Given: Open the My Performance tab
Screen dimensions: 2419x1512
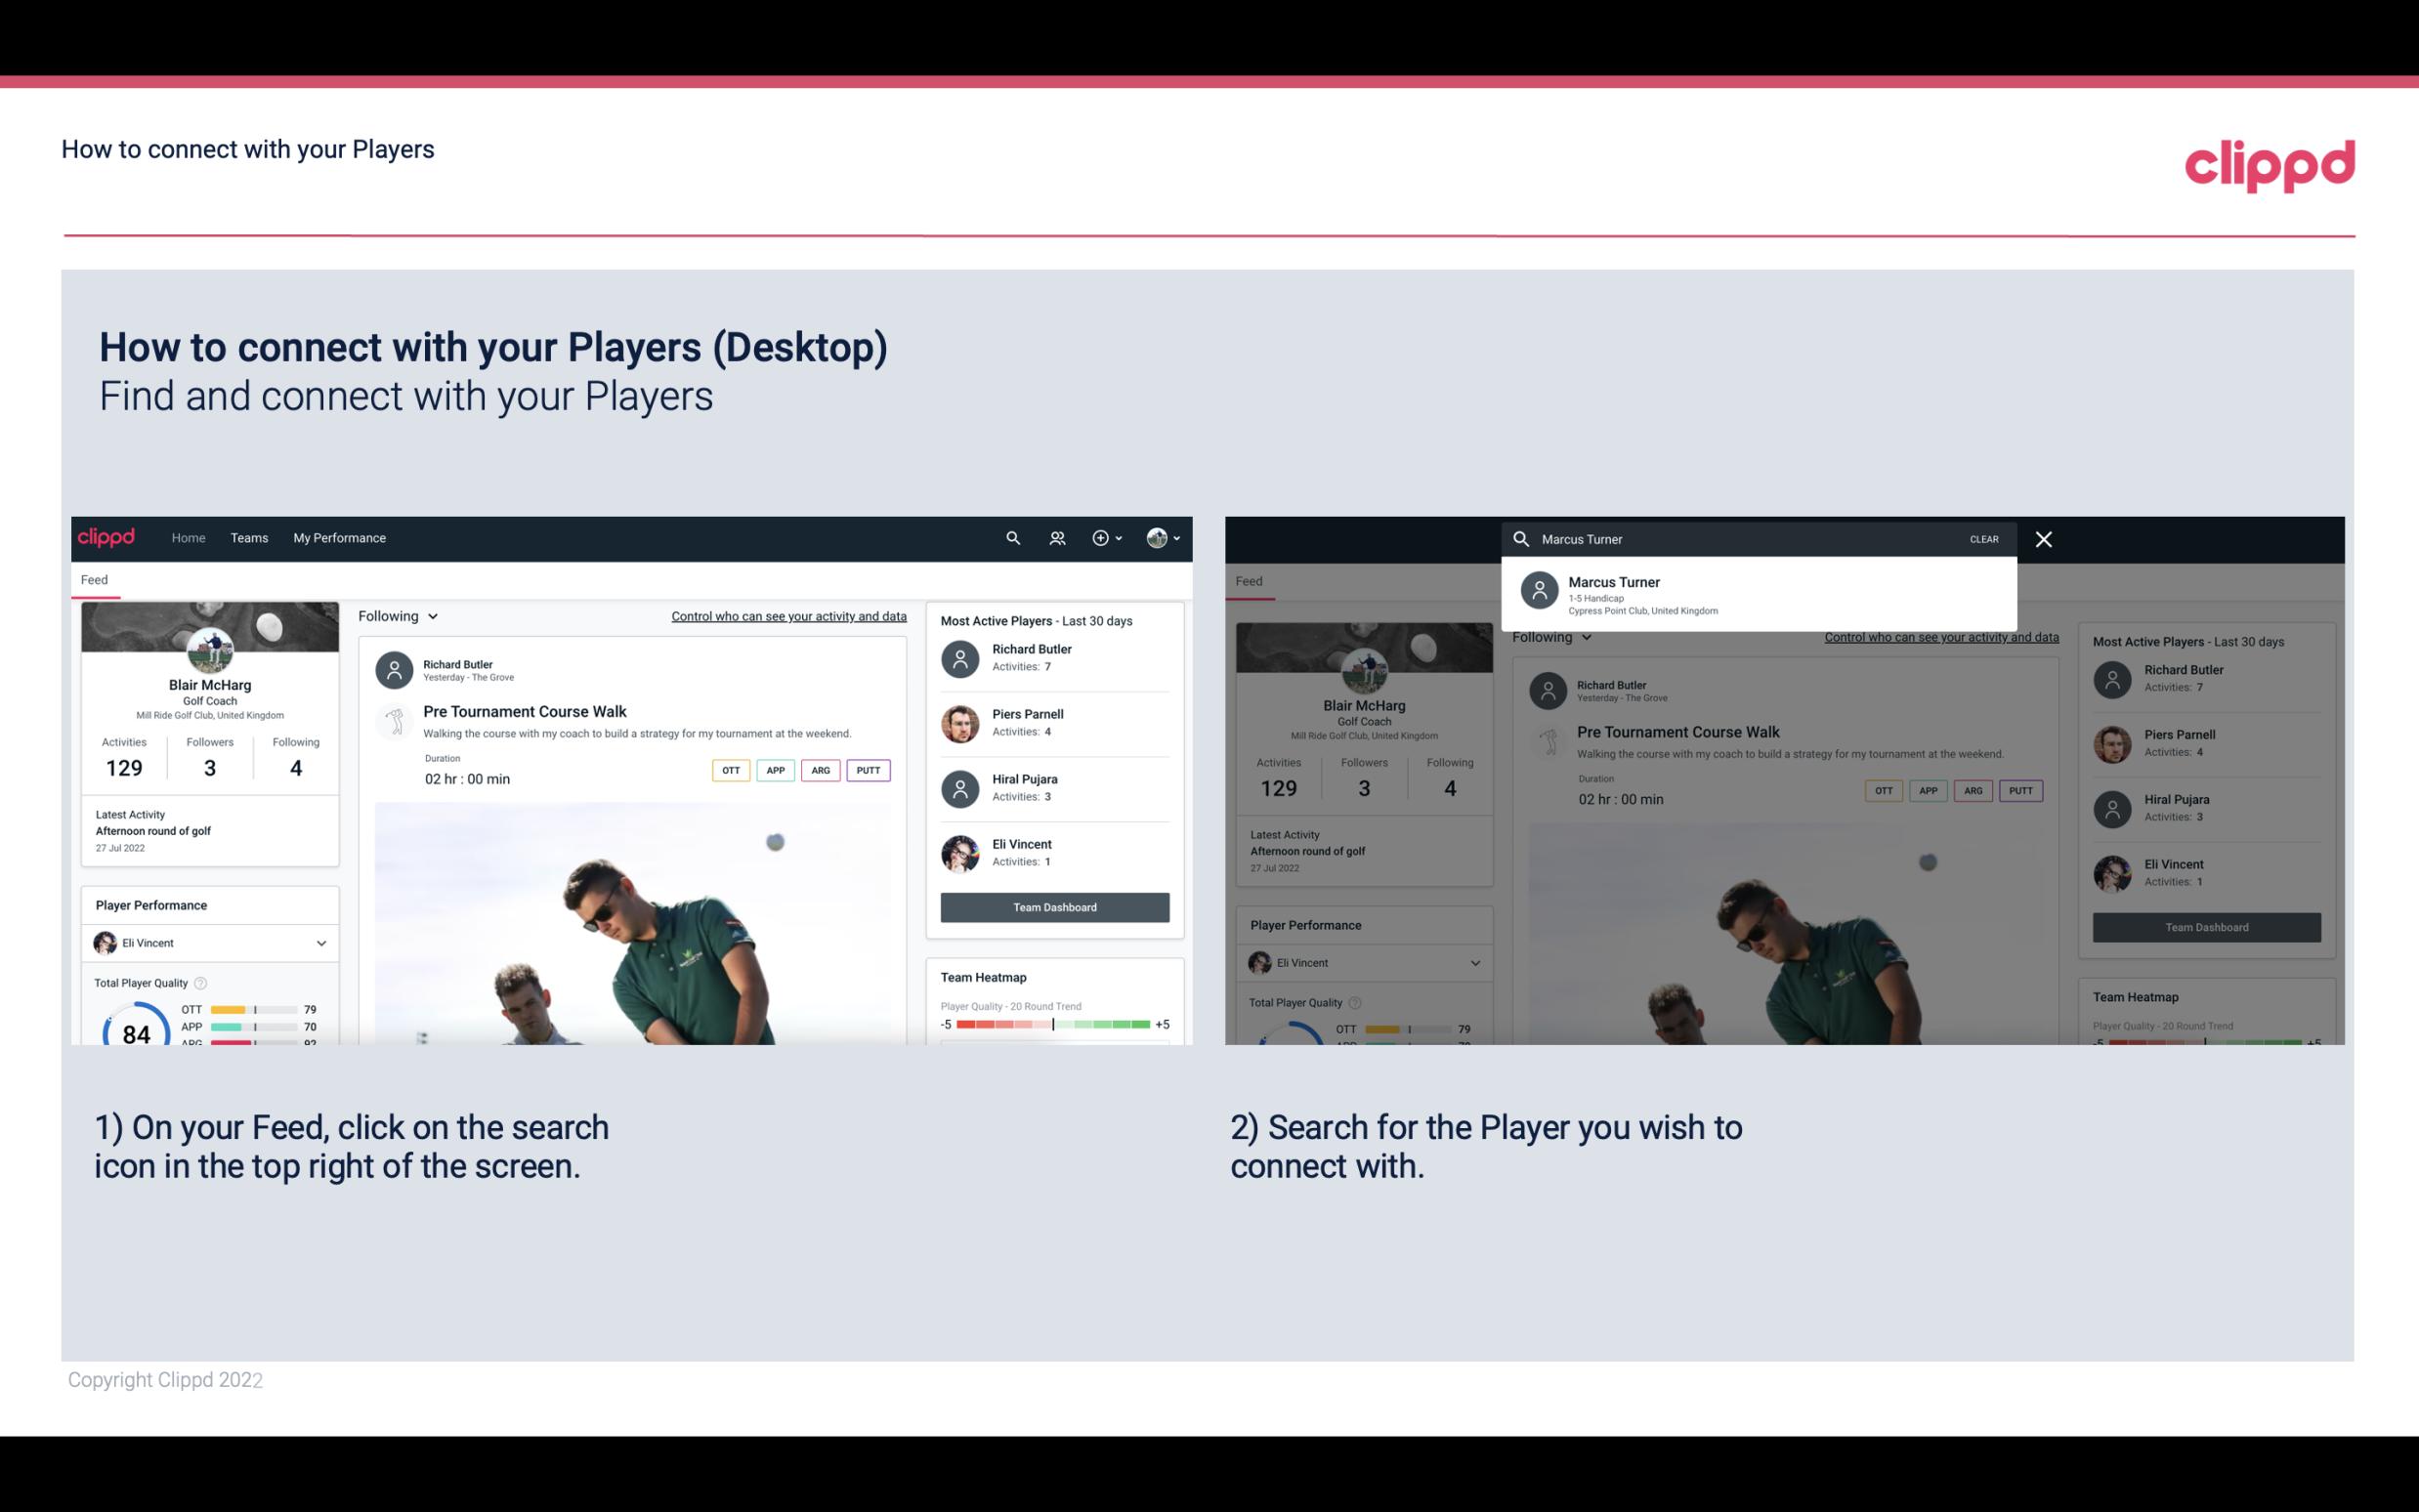Looking at the screenshot, I should pyautogui.click(x=340, y=536).
